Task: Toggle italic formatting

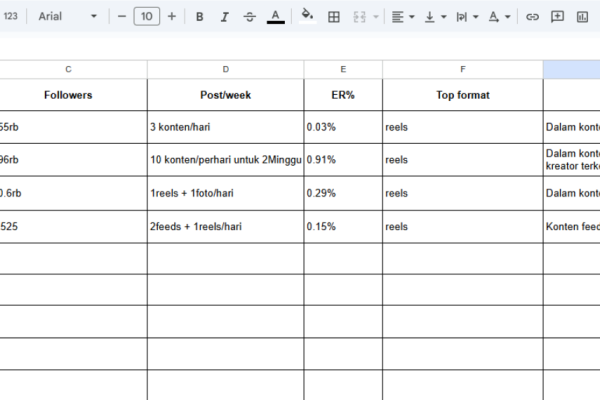Action: 224,17
